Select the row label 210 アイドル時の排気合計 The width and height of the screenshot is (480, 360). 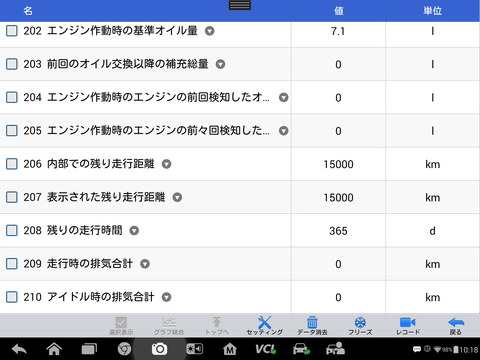click(x=89, y=297)
